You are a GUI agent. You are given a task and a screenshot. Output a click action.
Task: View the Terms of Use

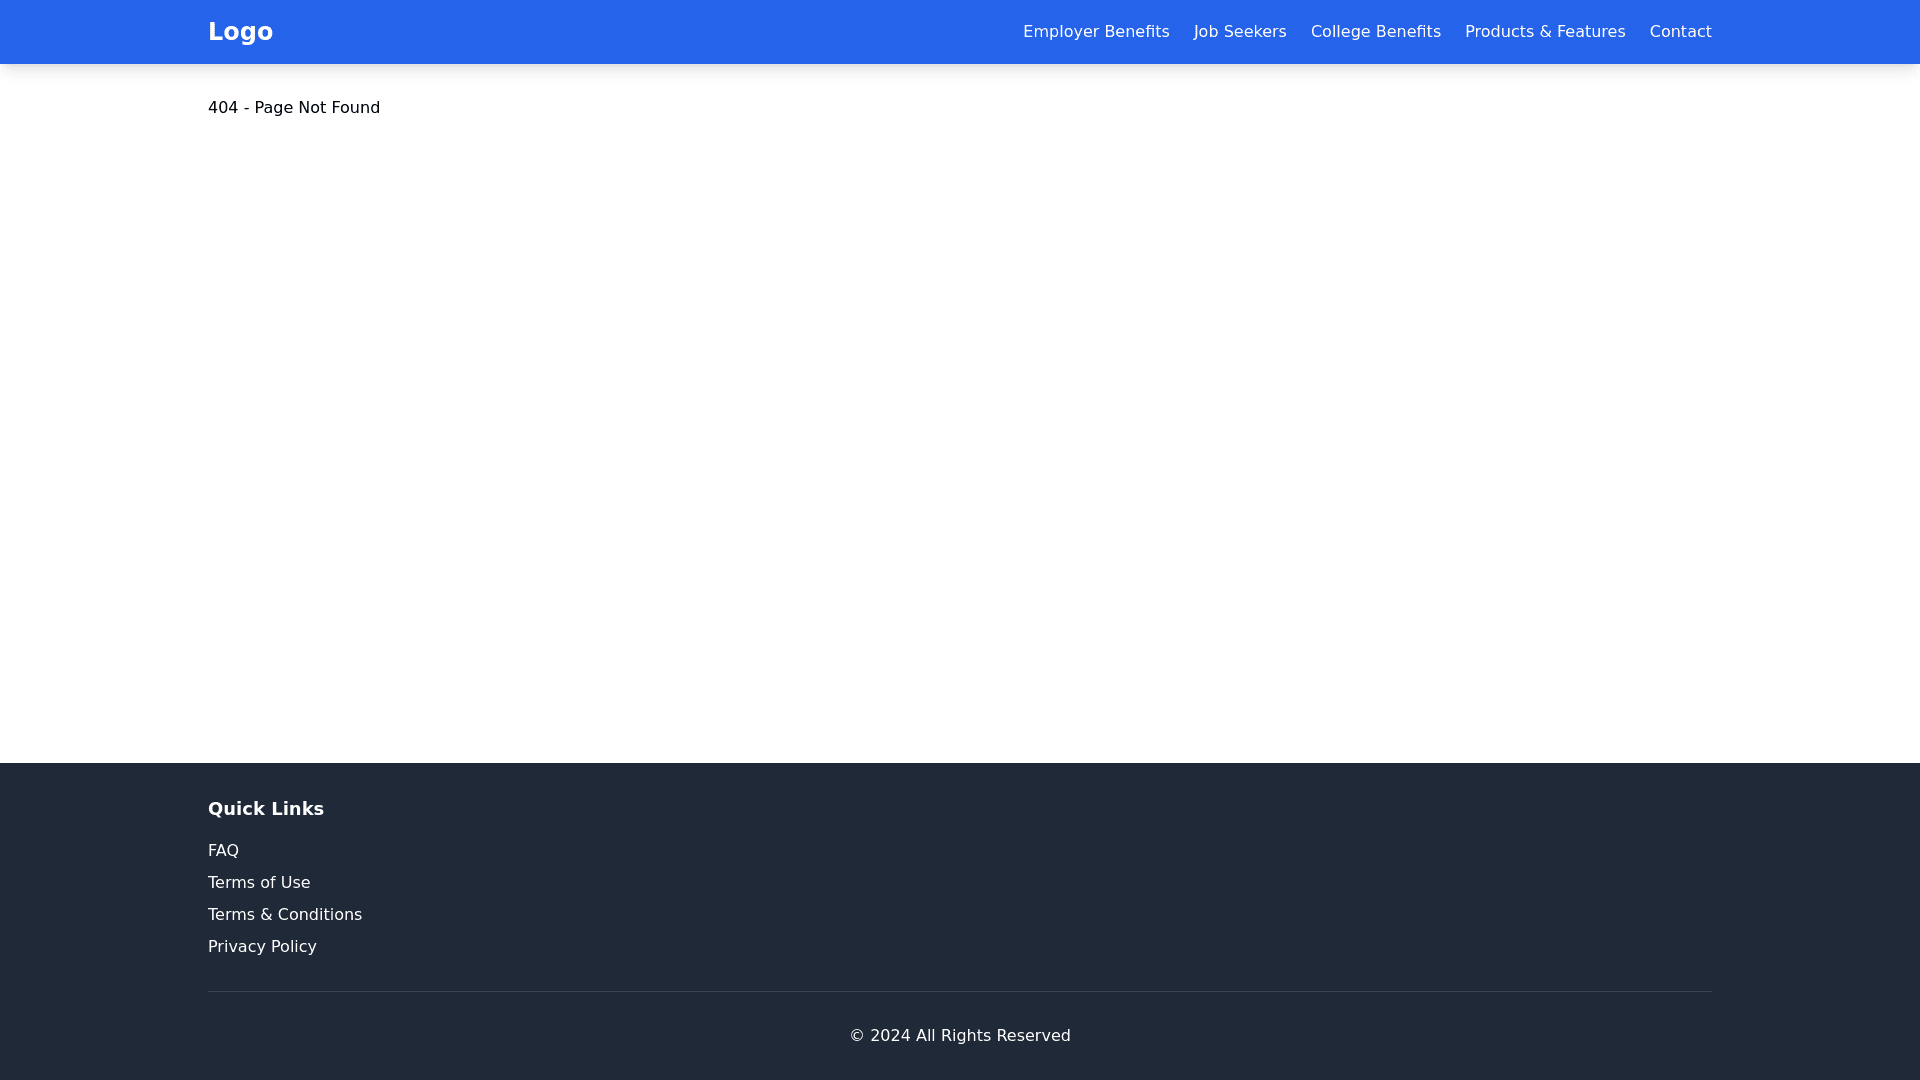point(259,882)
